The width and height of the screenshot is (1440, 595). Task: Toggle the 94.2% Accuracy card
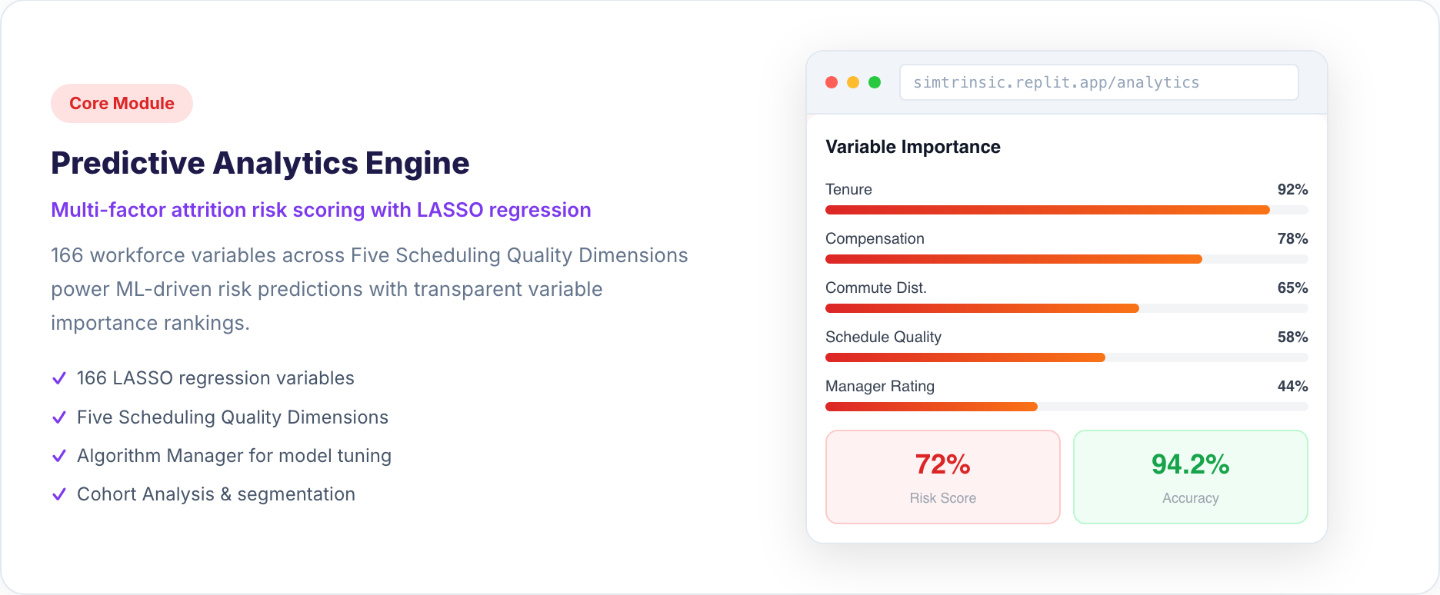click(1190, 477)
